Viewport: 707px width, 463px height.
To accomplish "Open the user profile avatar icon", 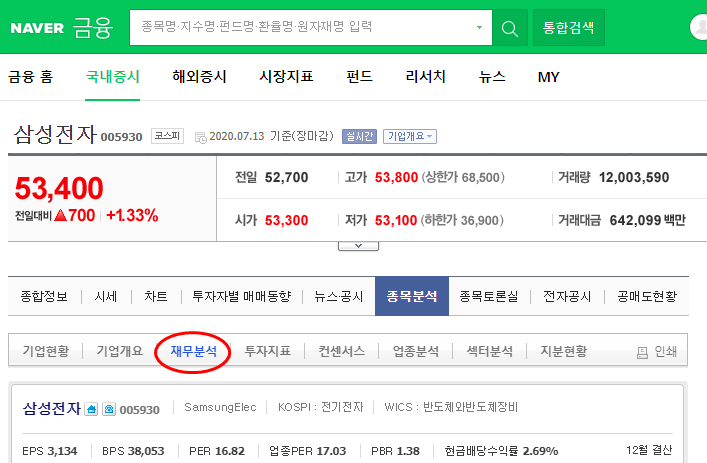I will tap(699, 27).
